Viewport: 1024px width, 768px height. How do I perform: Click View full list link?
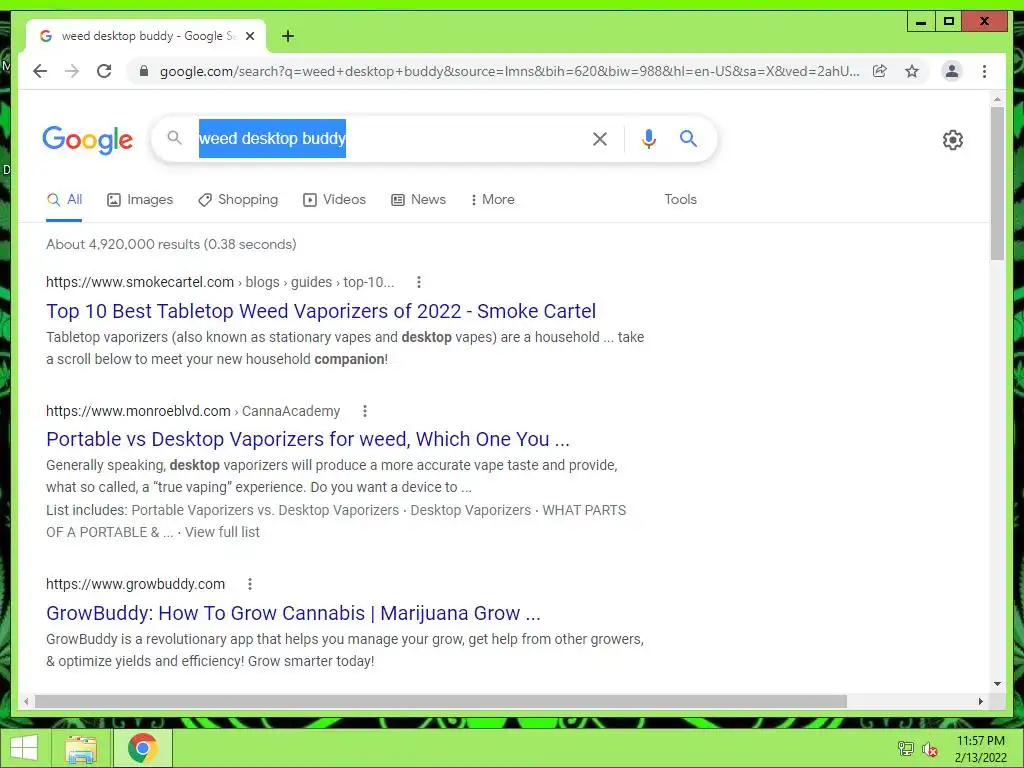point(222,532)
